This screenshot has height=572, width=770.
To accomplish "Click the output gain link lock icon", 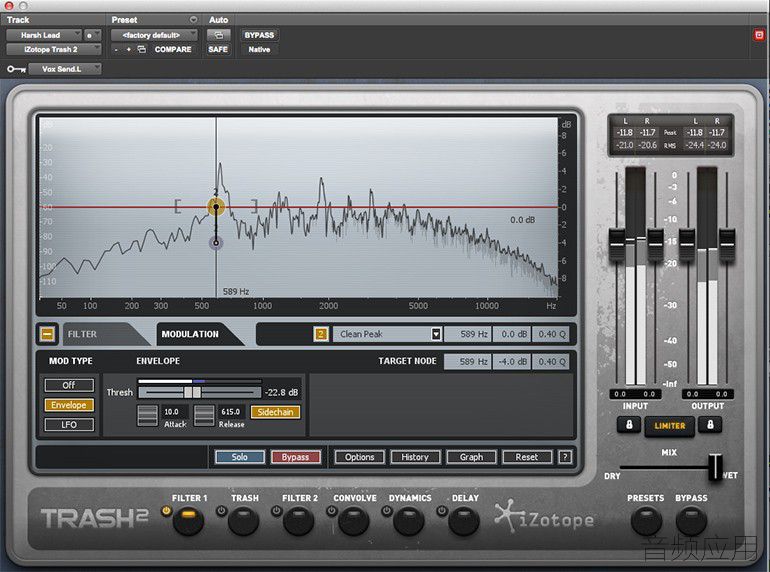I will [x=710, y=425].
